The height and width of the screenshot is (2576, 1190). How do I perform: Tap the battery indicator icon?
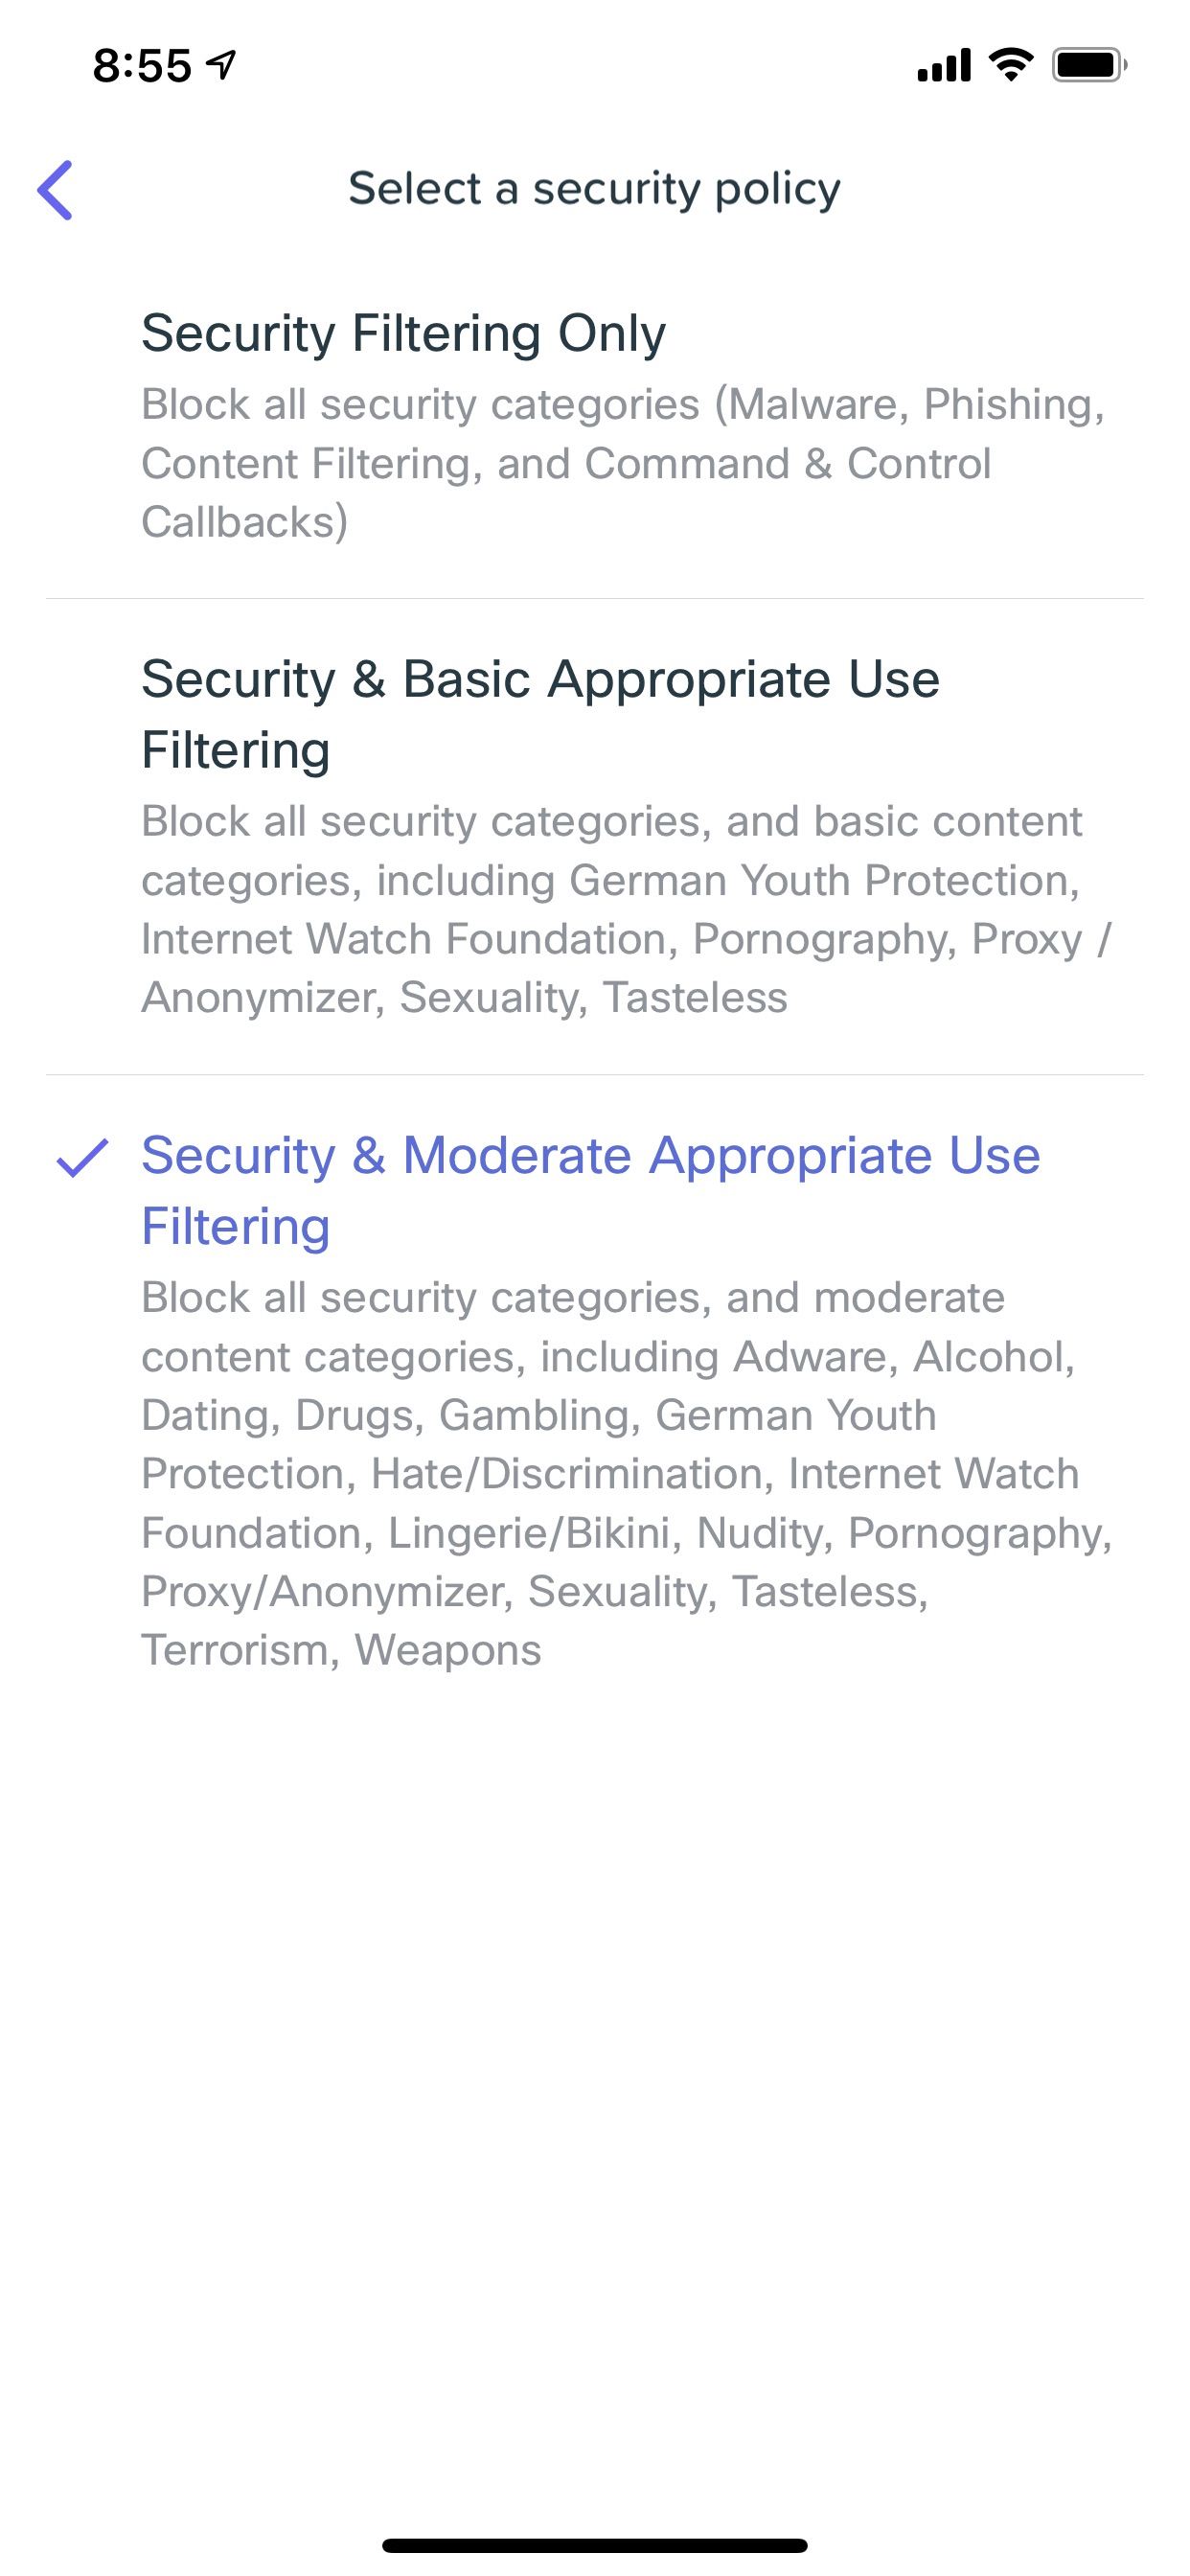coord(1088,65)
